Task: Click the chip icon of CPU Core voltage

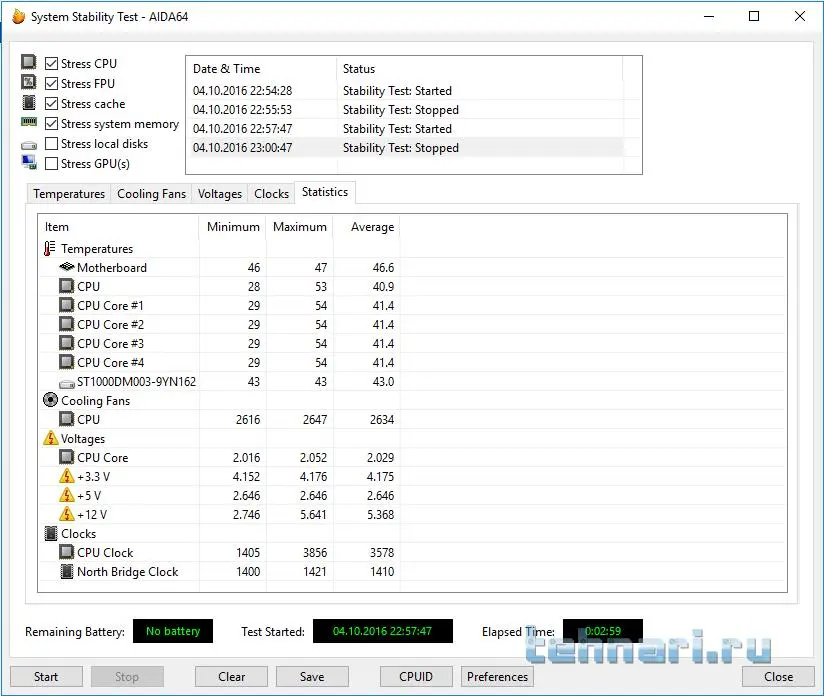Action: click(66, 457)
